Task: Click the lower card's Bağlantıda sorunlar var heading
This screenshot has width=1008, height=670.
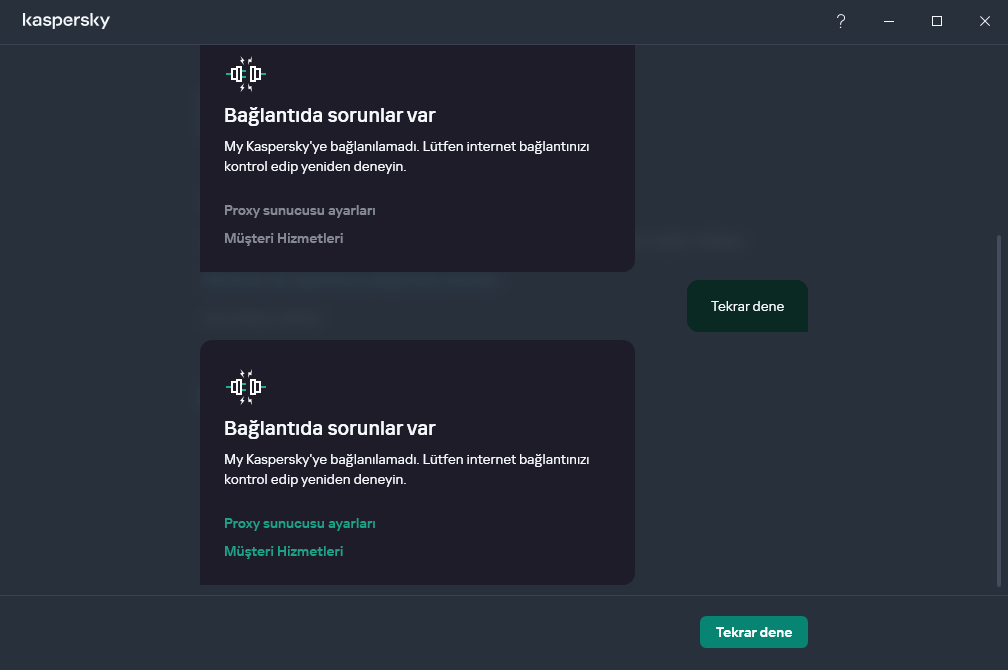Action: [x=330, y=428]
